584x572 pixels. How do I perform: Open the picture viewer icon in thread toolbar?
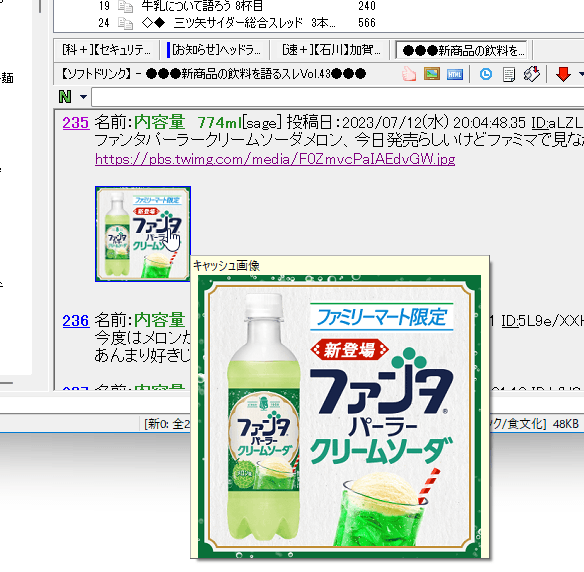coord(432,74)
